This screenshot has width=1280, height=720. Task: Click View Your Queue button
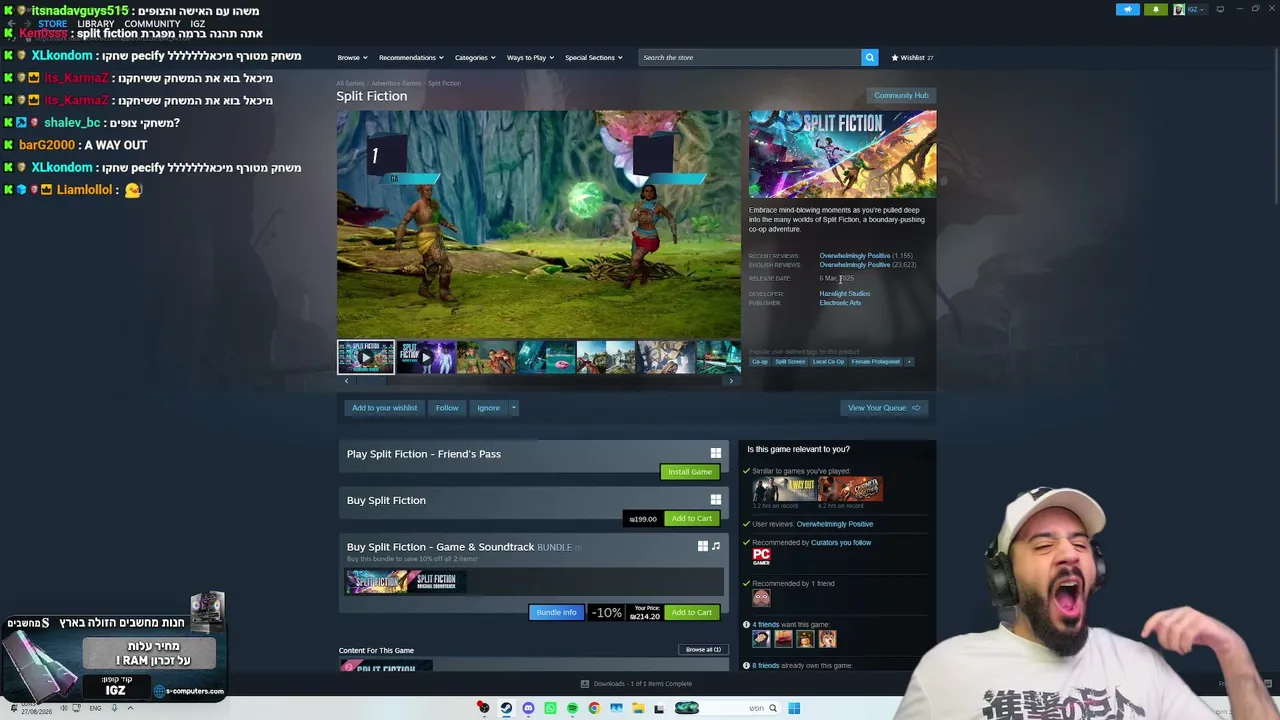click(x=884, y=408)
